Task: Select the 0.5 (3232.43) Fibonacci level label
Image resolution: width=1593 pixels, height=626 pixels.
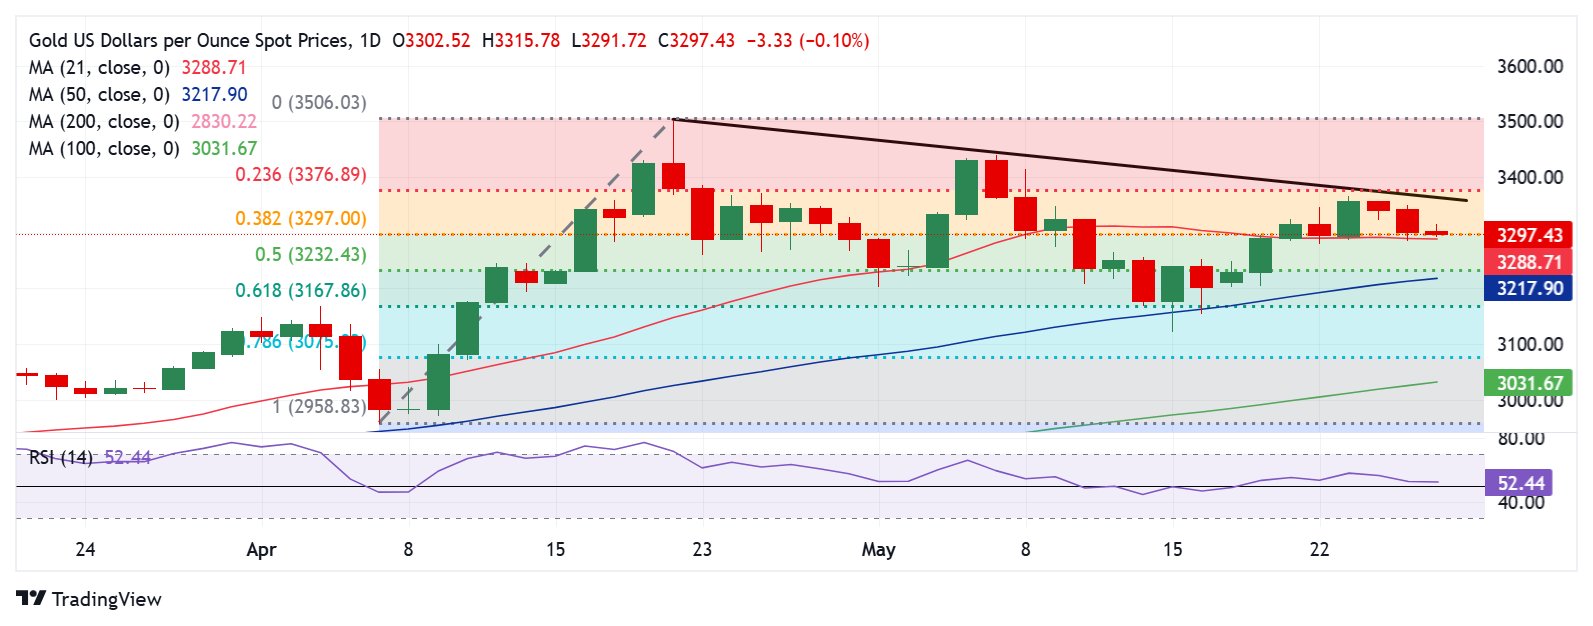Action: tap(311, 254)
